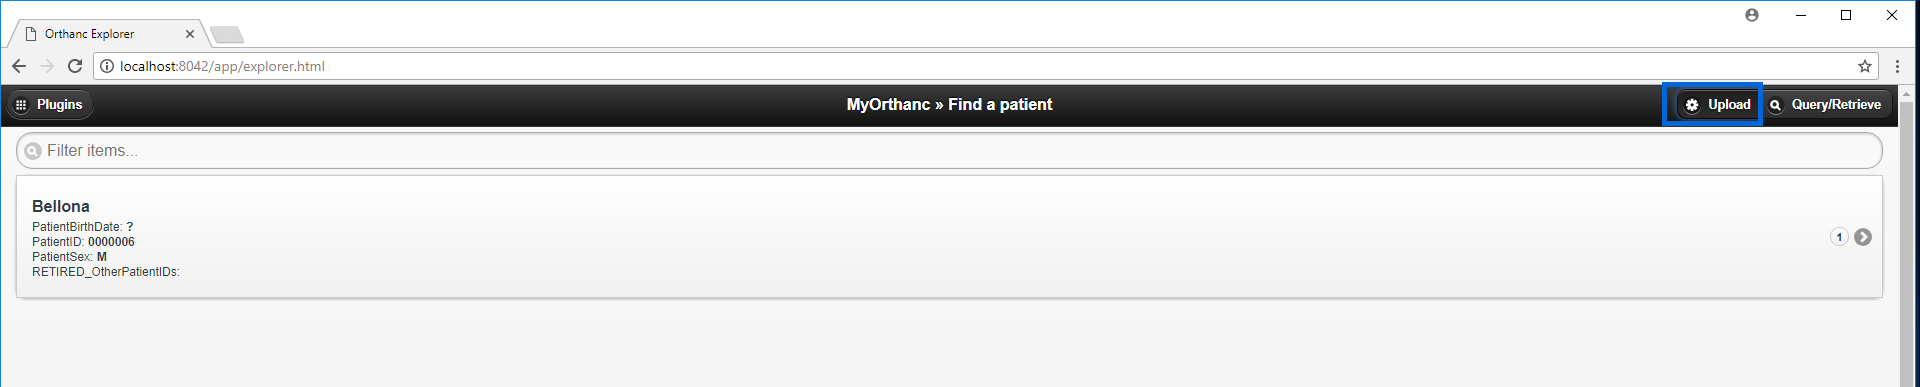Click the browser forward arrow
Viewport: 1920px width, 387px height.
(47, 66)
